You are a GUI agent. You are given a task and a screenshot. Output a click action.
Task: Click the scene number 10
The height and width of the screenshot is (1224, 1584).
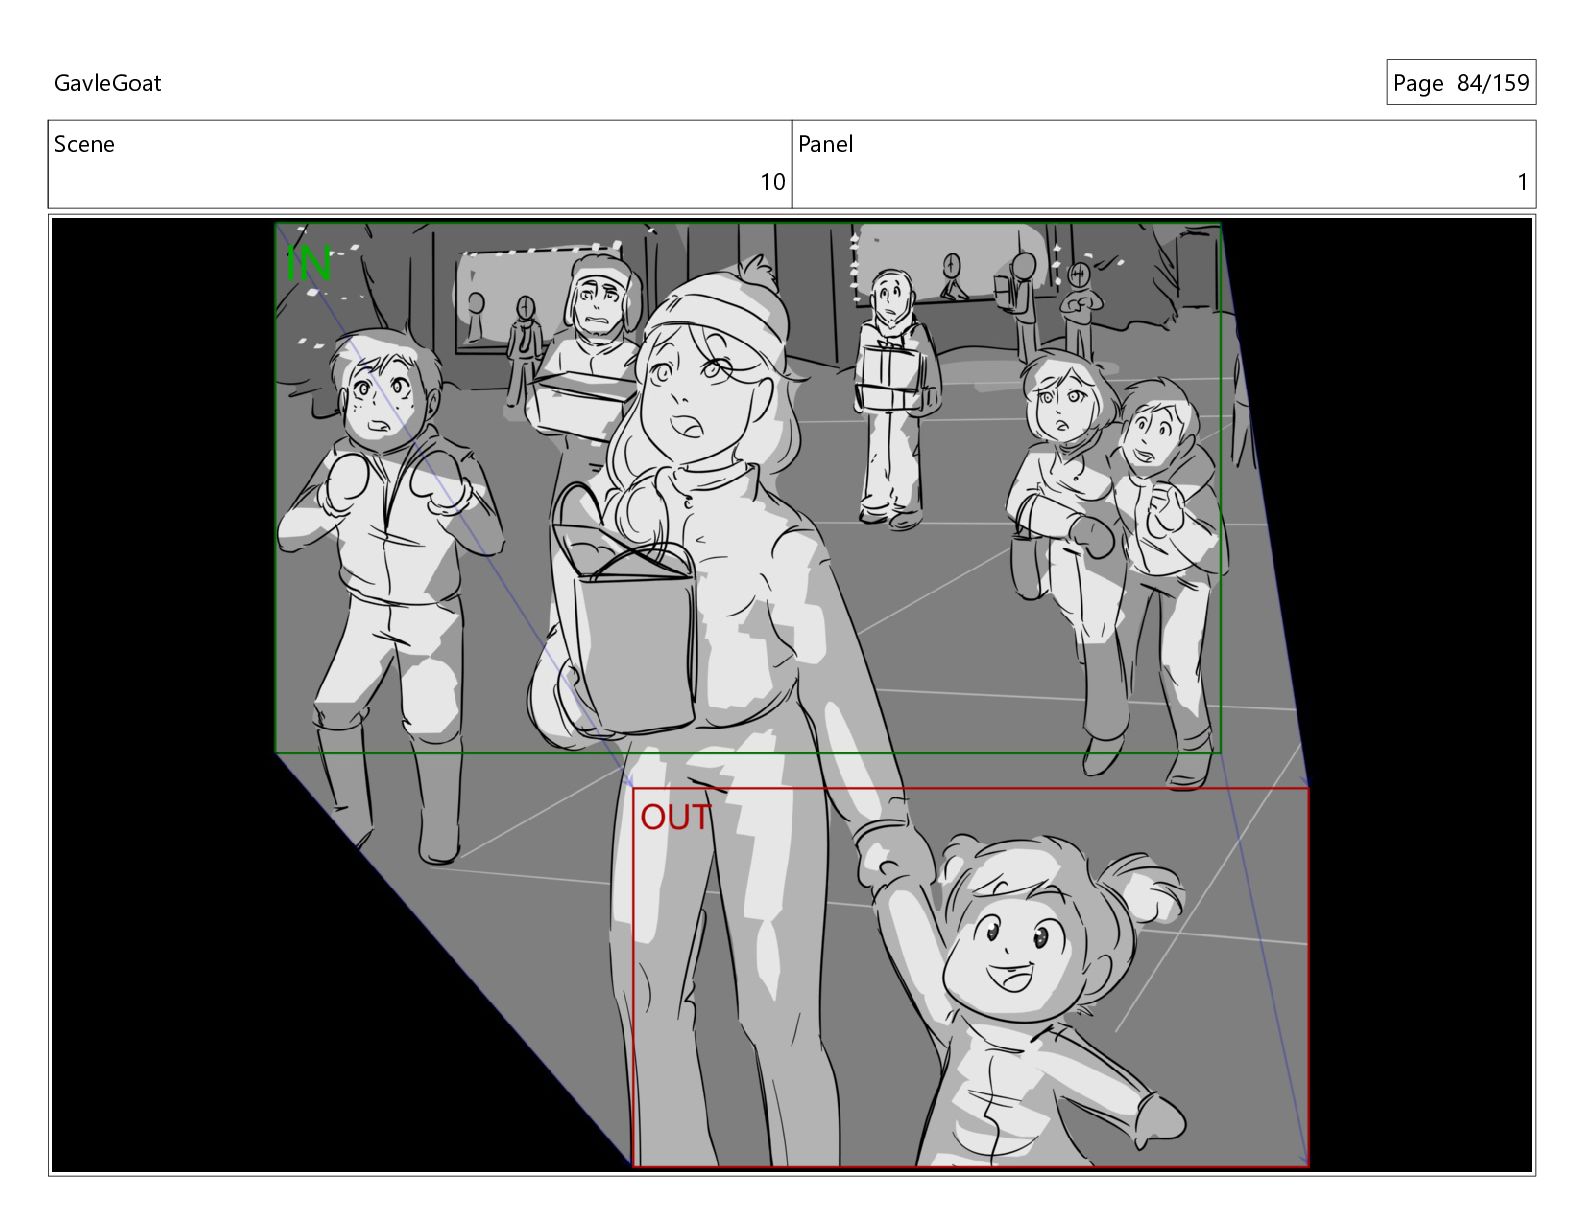click(772, 181)
